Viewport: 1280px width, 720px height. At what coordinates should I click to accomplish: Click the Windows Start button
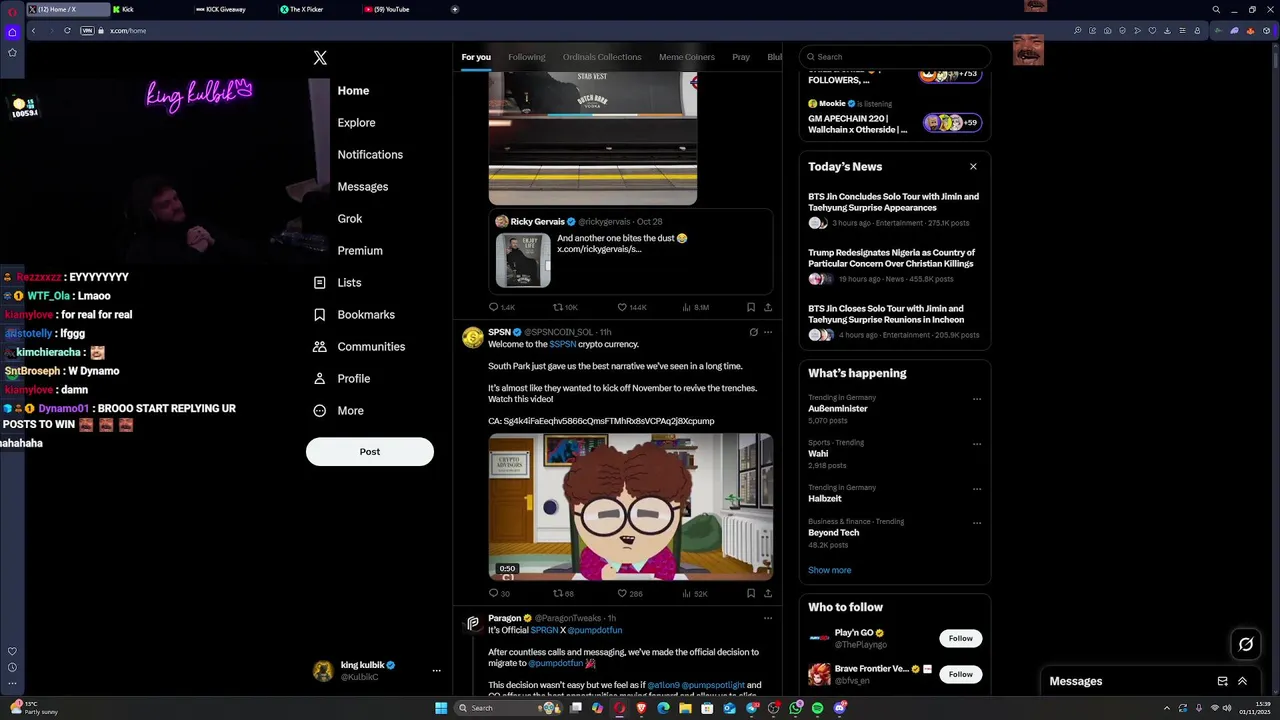tap(441, 708)
